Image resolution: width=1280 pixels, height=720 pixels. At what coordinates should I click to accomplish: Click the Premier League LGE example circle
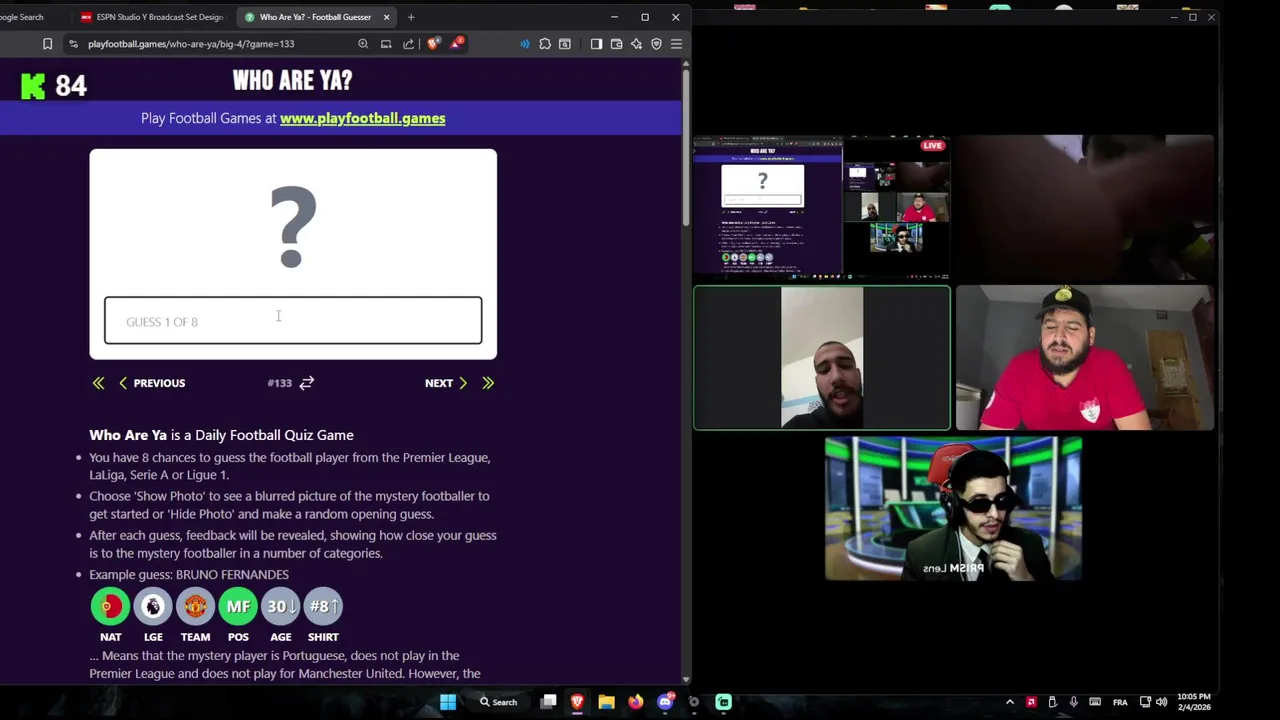(153, 606)
